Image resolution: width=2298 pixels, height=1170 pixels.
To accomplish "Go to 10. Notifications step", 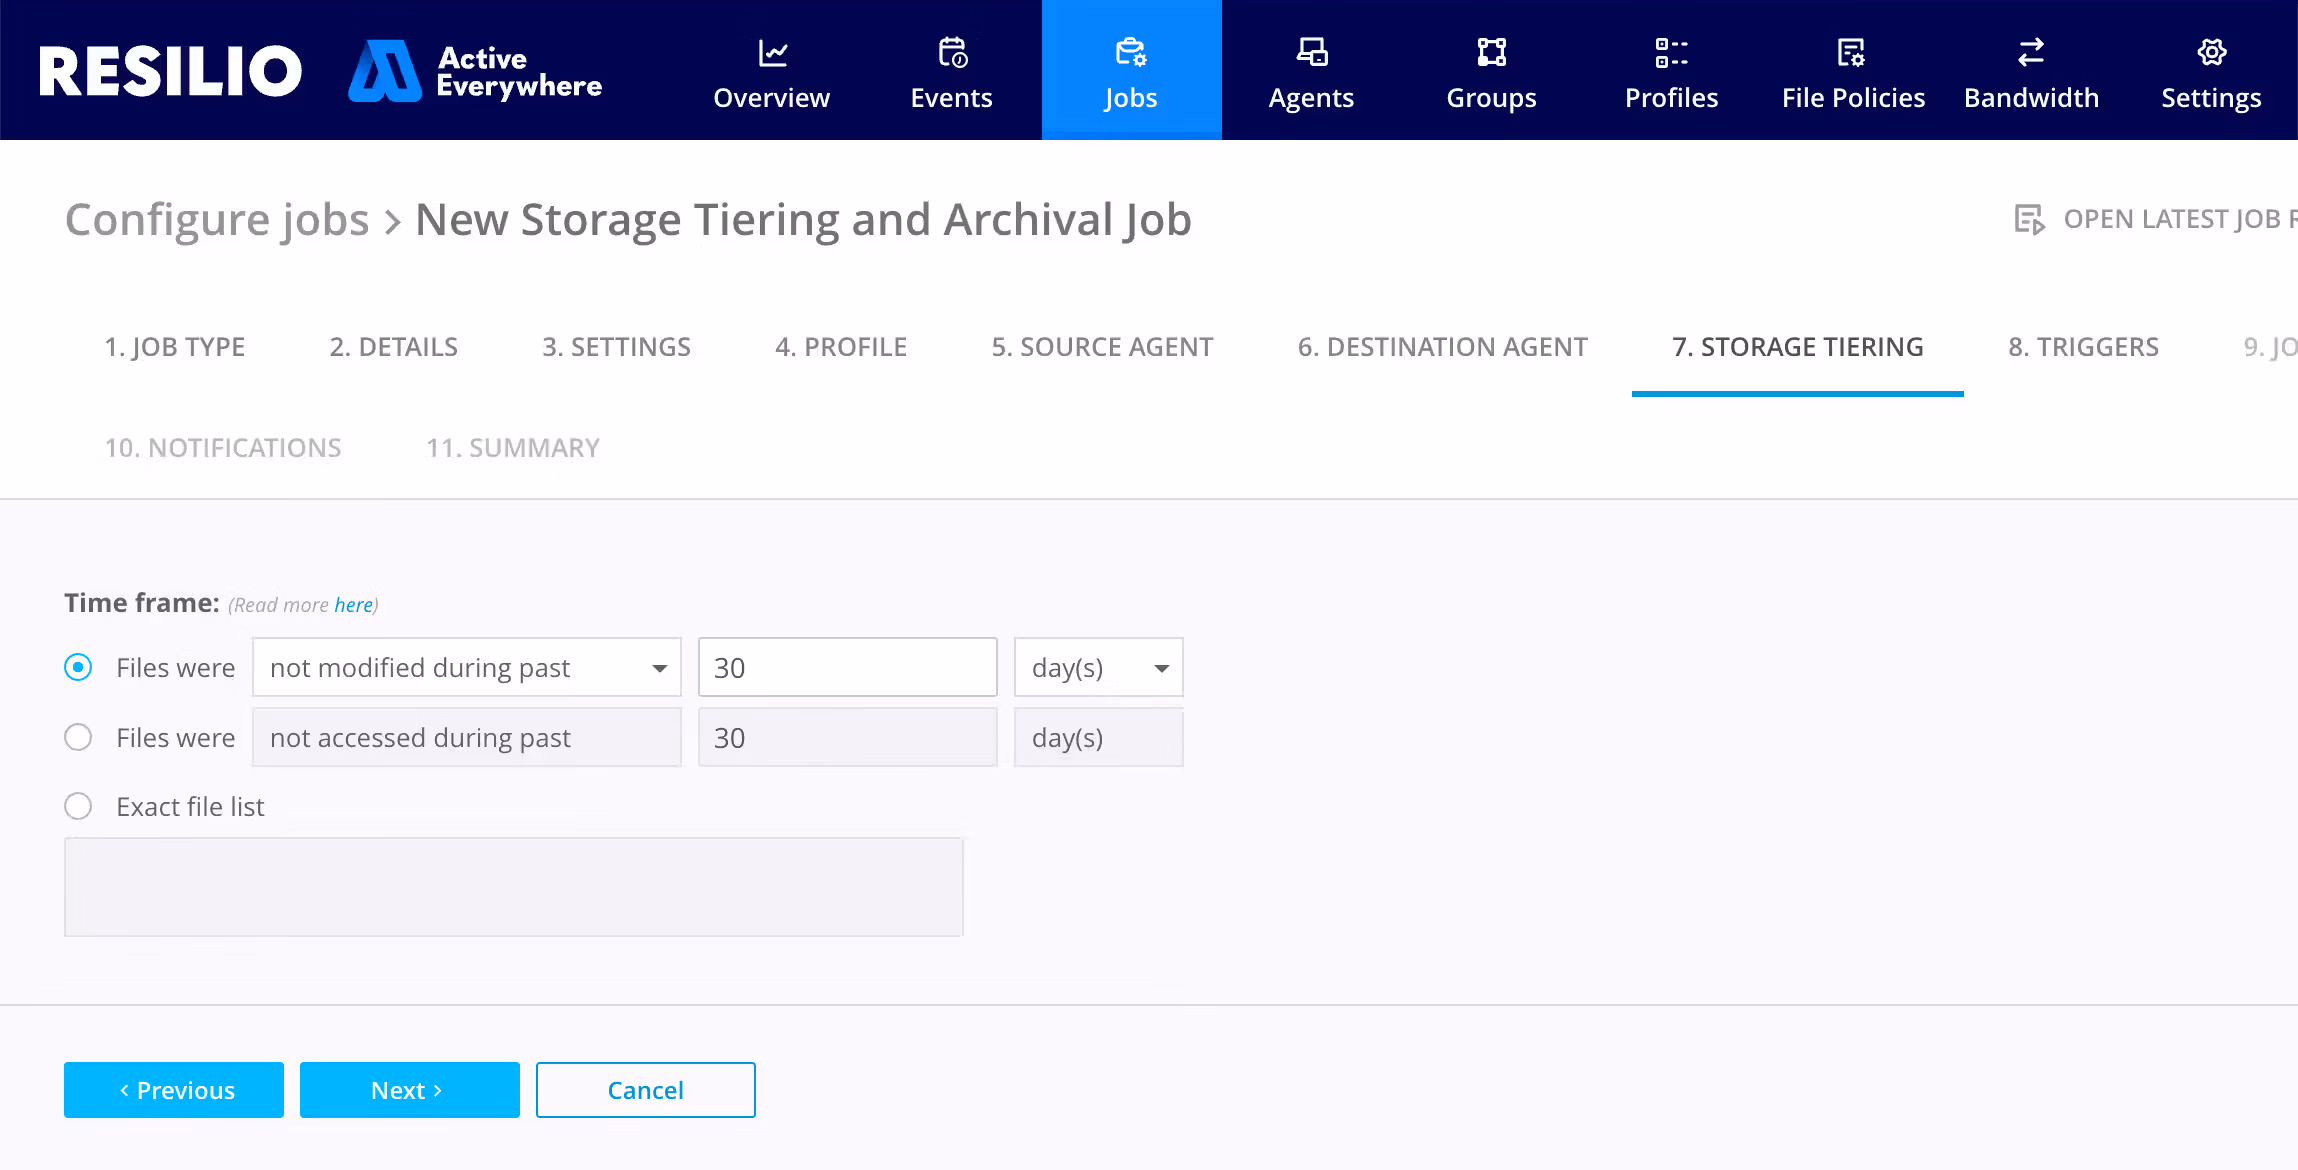I will 223,448.
